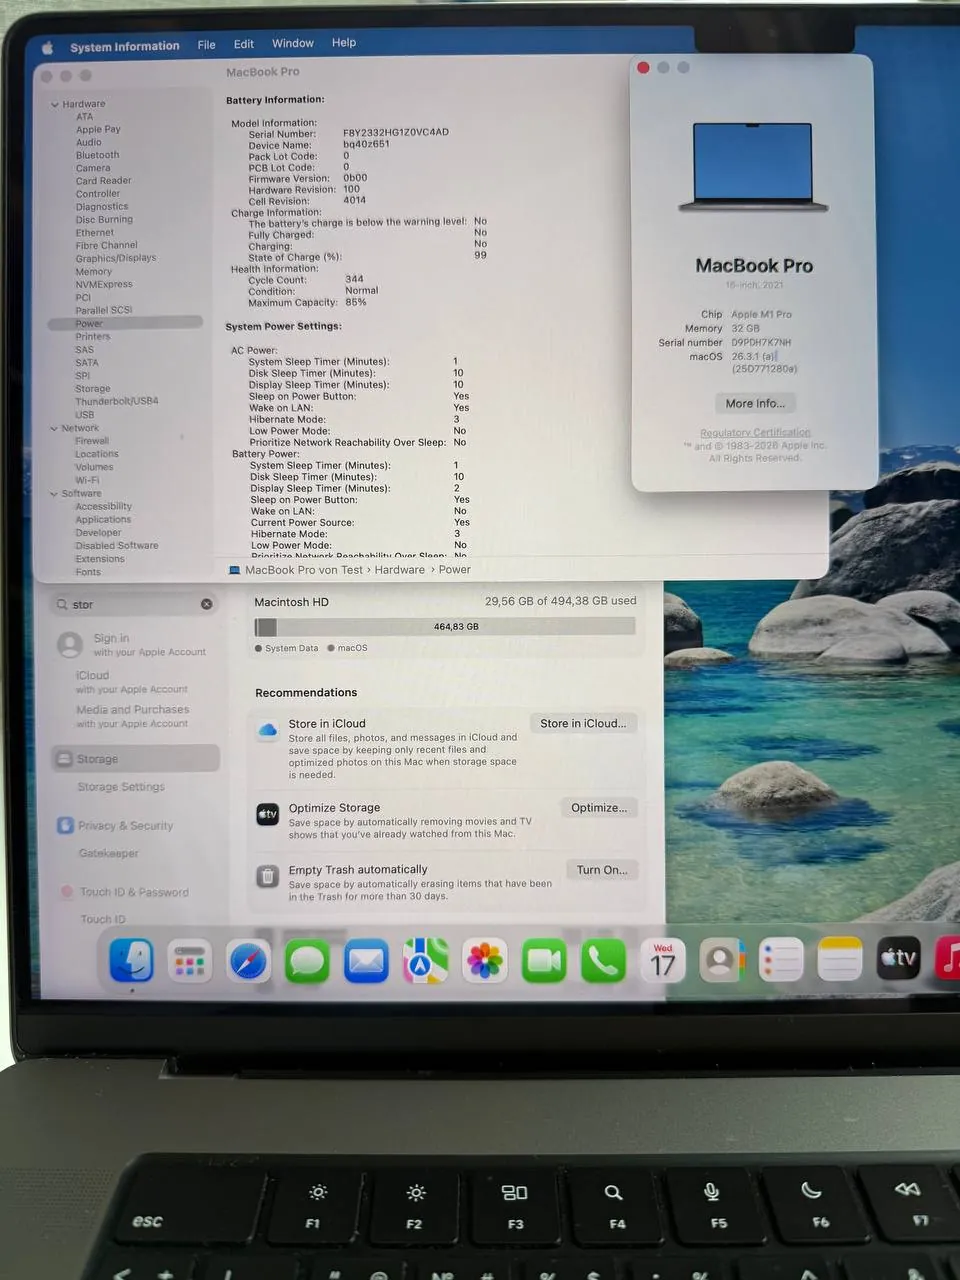Image resolution: width=960 pixels, height=1280 pixels.
Task: Open the Help menu
Action: click(x=344, y=42)
